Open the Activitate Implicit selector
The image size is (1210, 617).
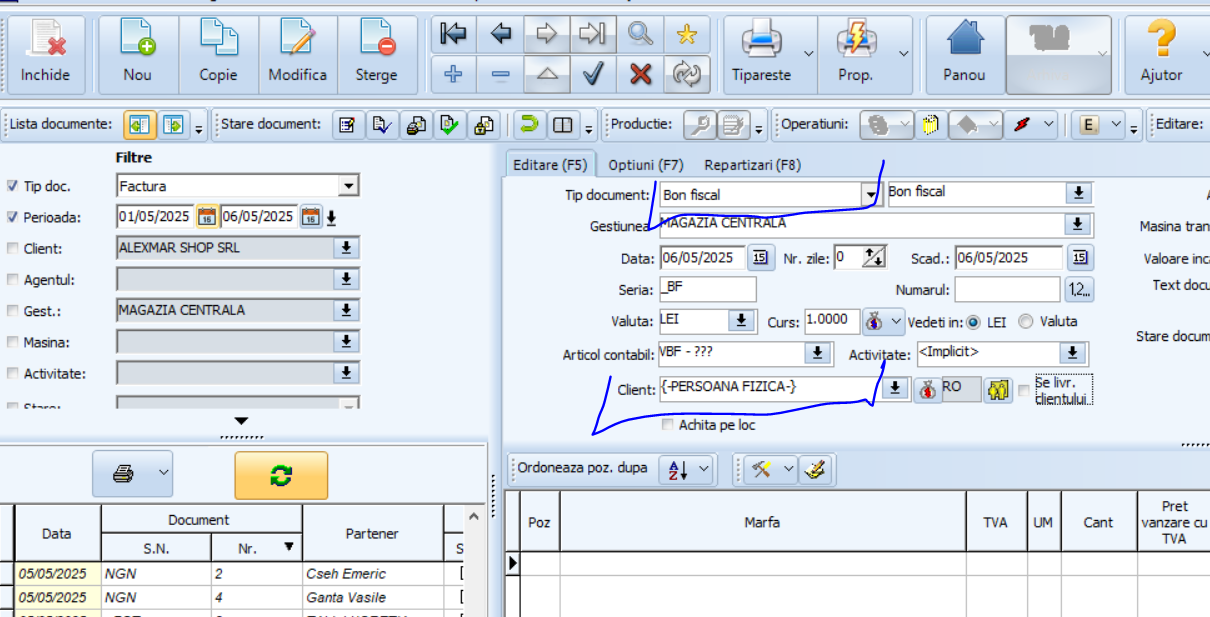click(x=1073, y=353)
